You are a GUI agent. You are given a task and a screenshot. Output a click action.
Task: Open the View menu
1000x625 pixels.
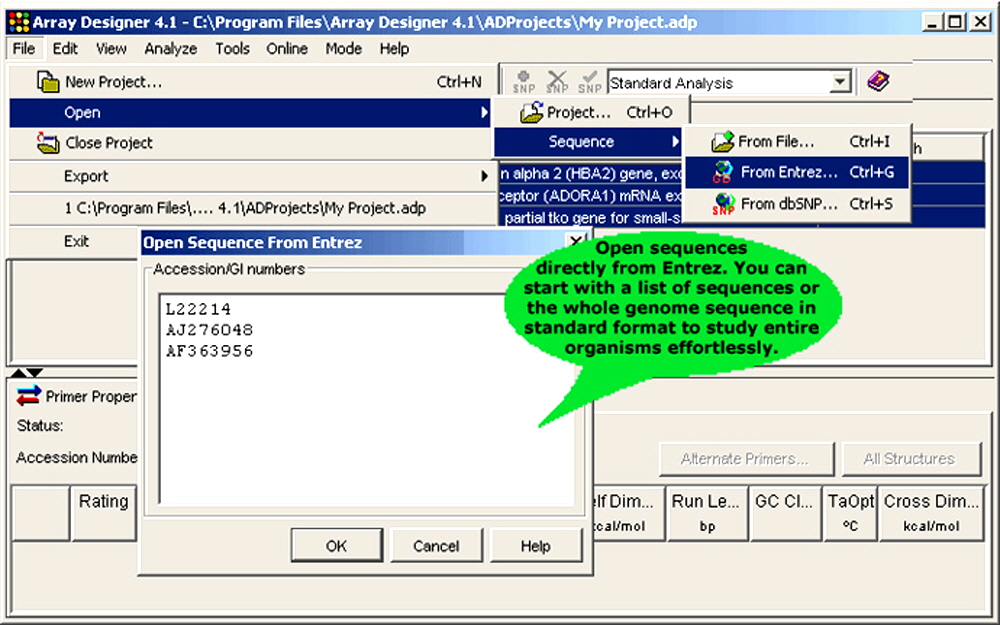[111, 48]
